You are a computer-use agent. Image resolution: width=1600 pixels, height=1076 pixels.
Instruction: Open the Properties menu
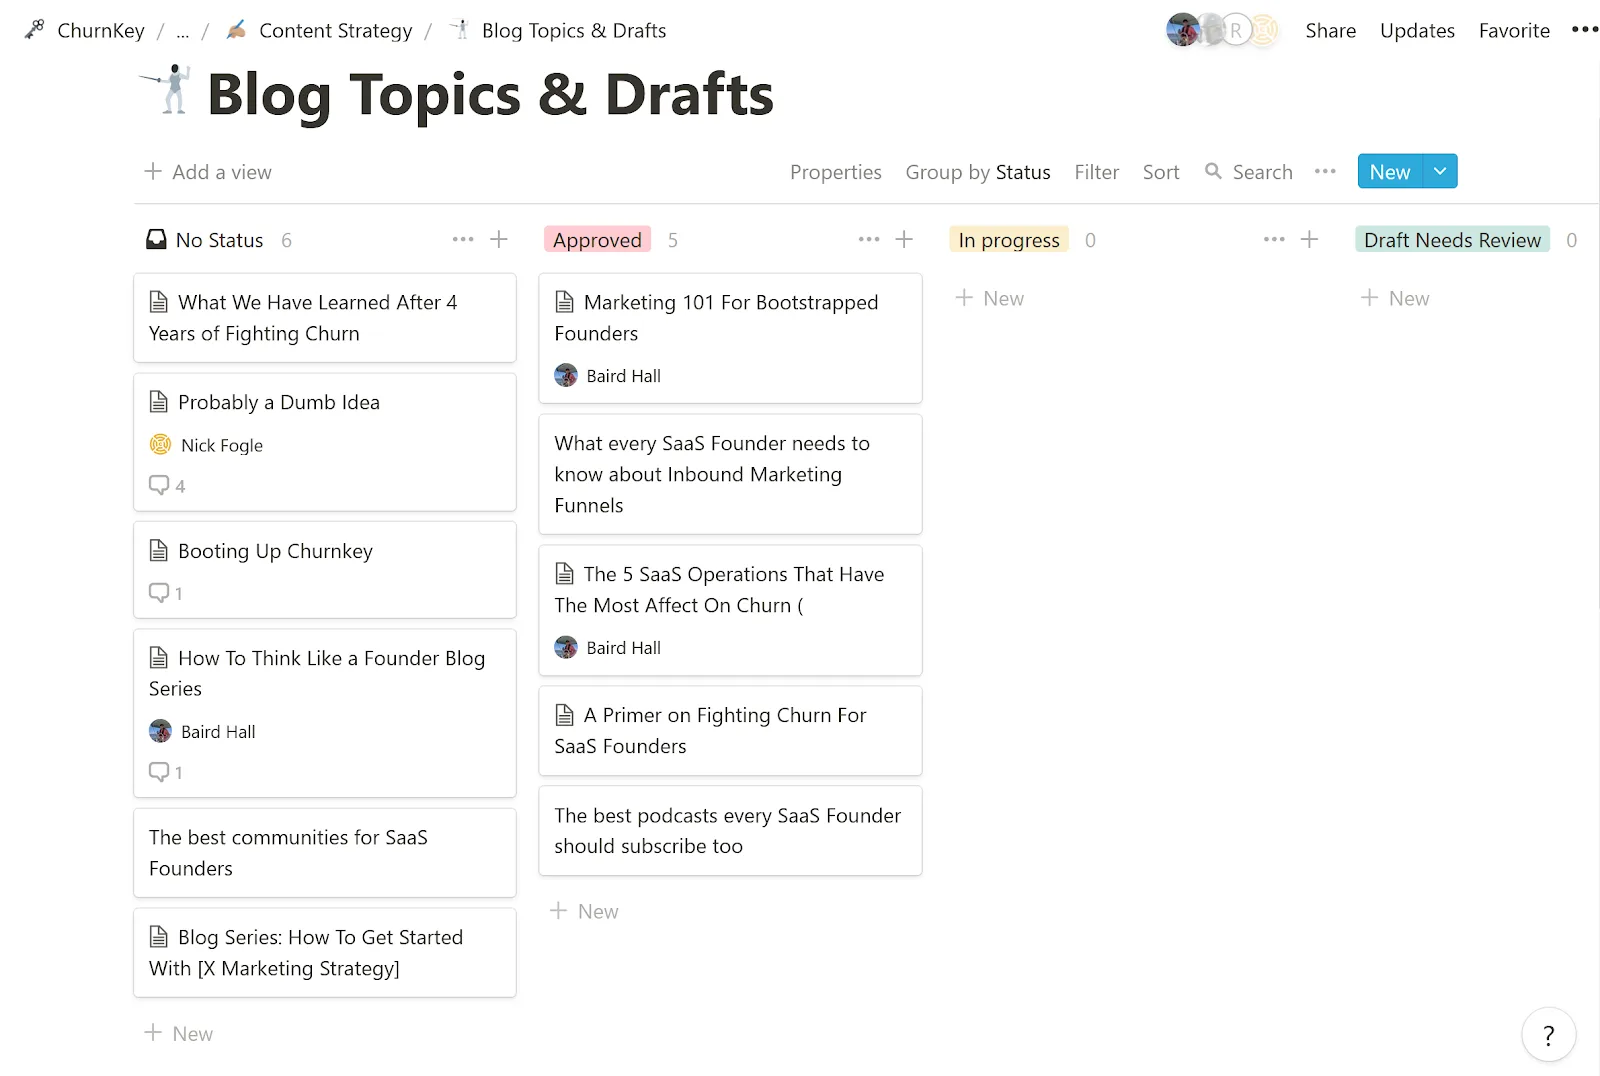pos(835,172)
